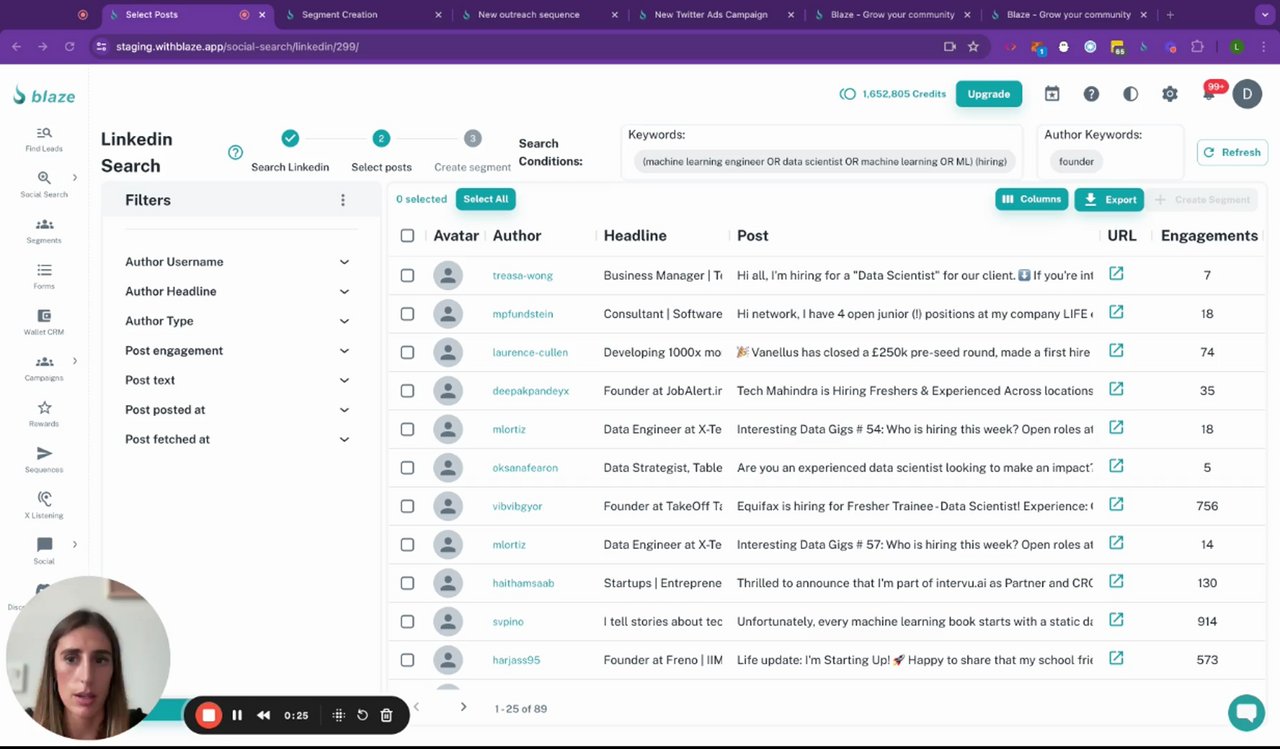Tick the harjass95 row checkbox

pos(407,660)
